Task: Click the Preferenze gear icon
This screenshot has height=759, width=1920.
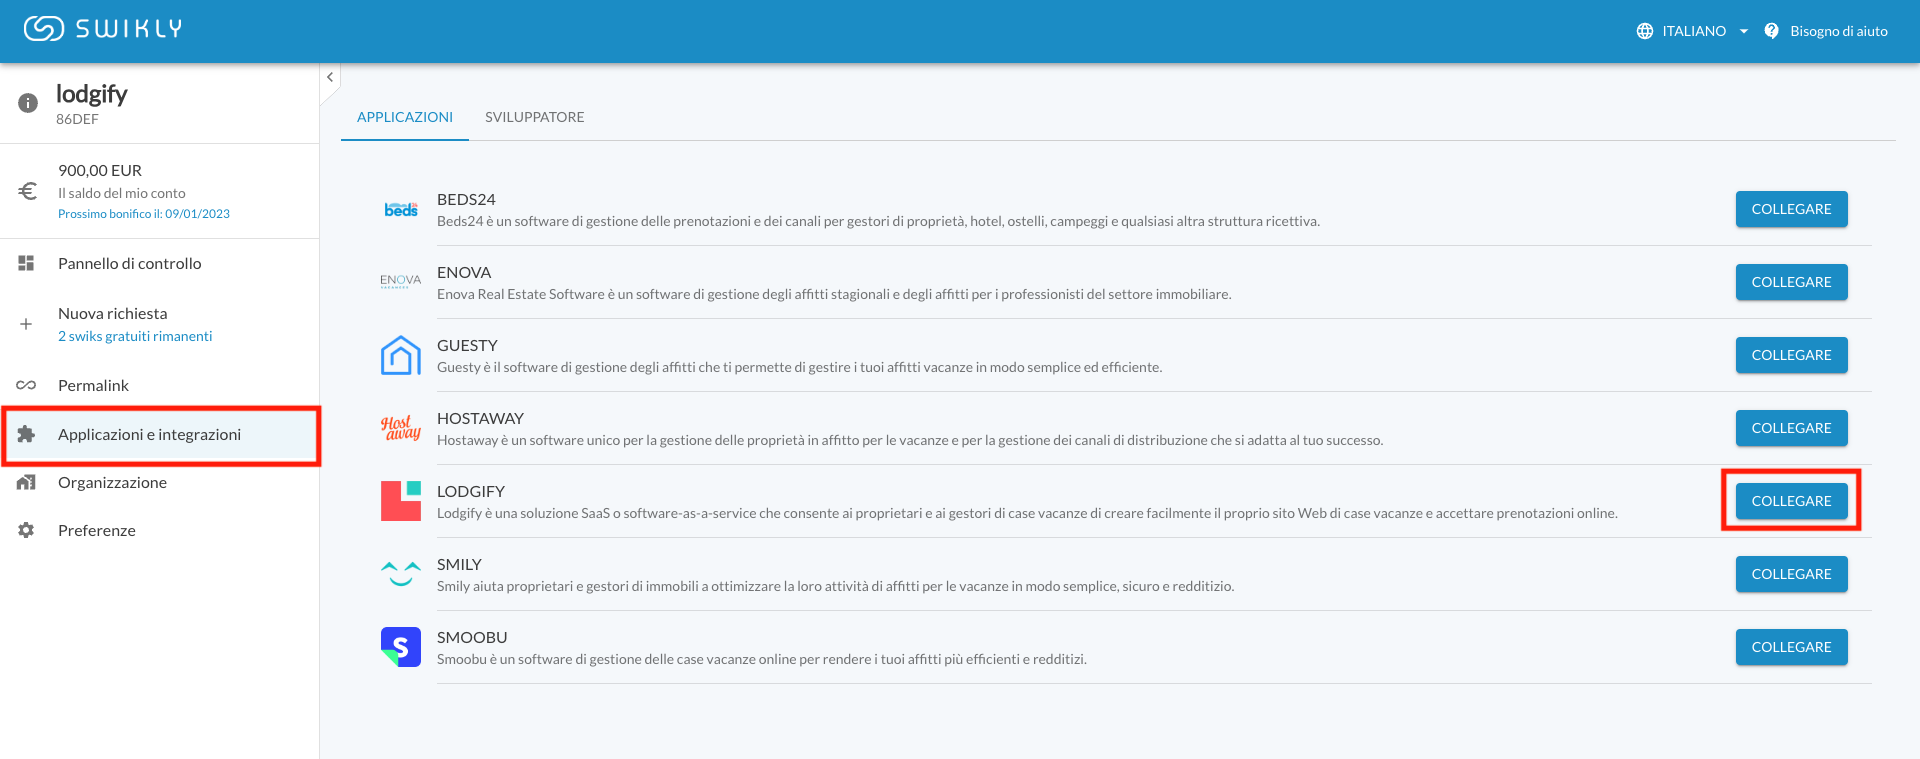Action: tap(26, 530)
